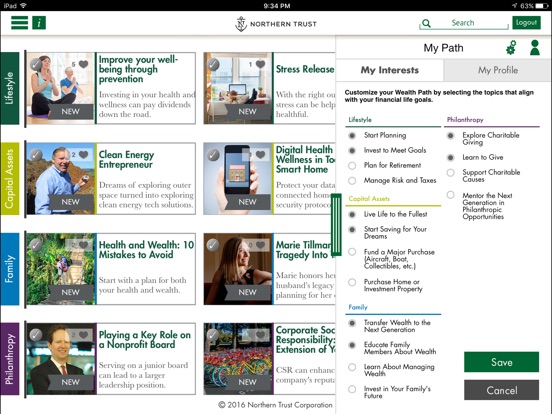This screenshot has height=414, width=552.
Task: Open smartphone home image thumbnail
Action: coord(238,178)
